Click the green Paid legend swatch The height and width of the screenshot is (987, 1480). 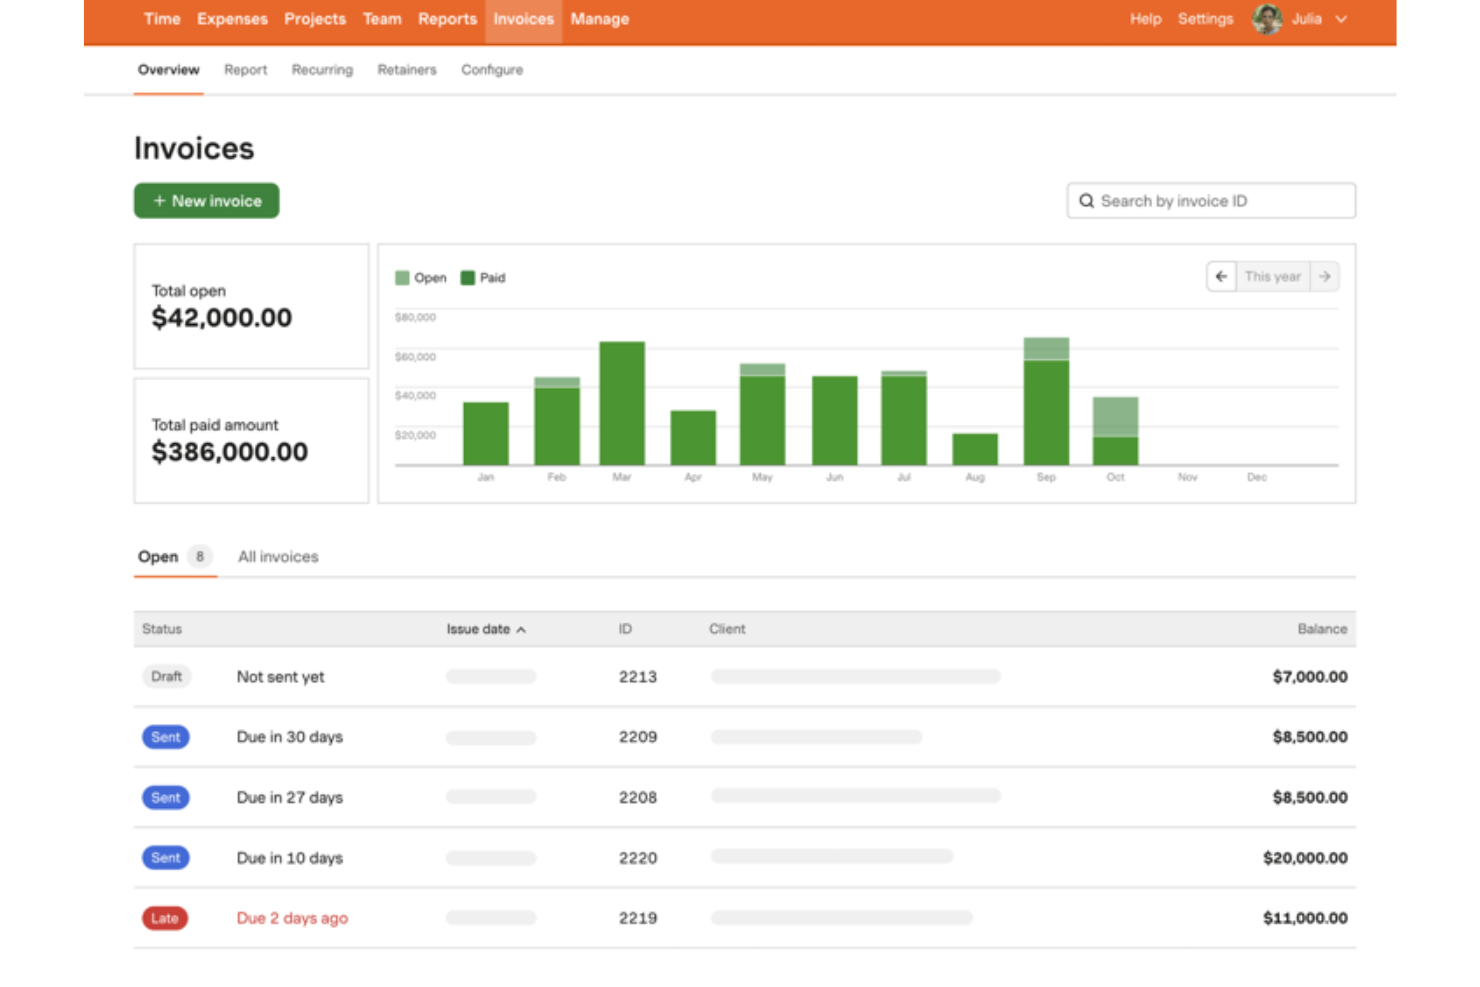coord(466,277)
